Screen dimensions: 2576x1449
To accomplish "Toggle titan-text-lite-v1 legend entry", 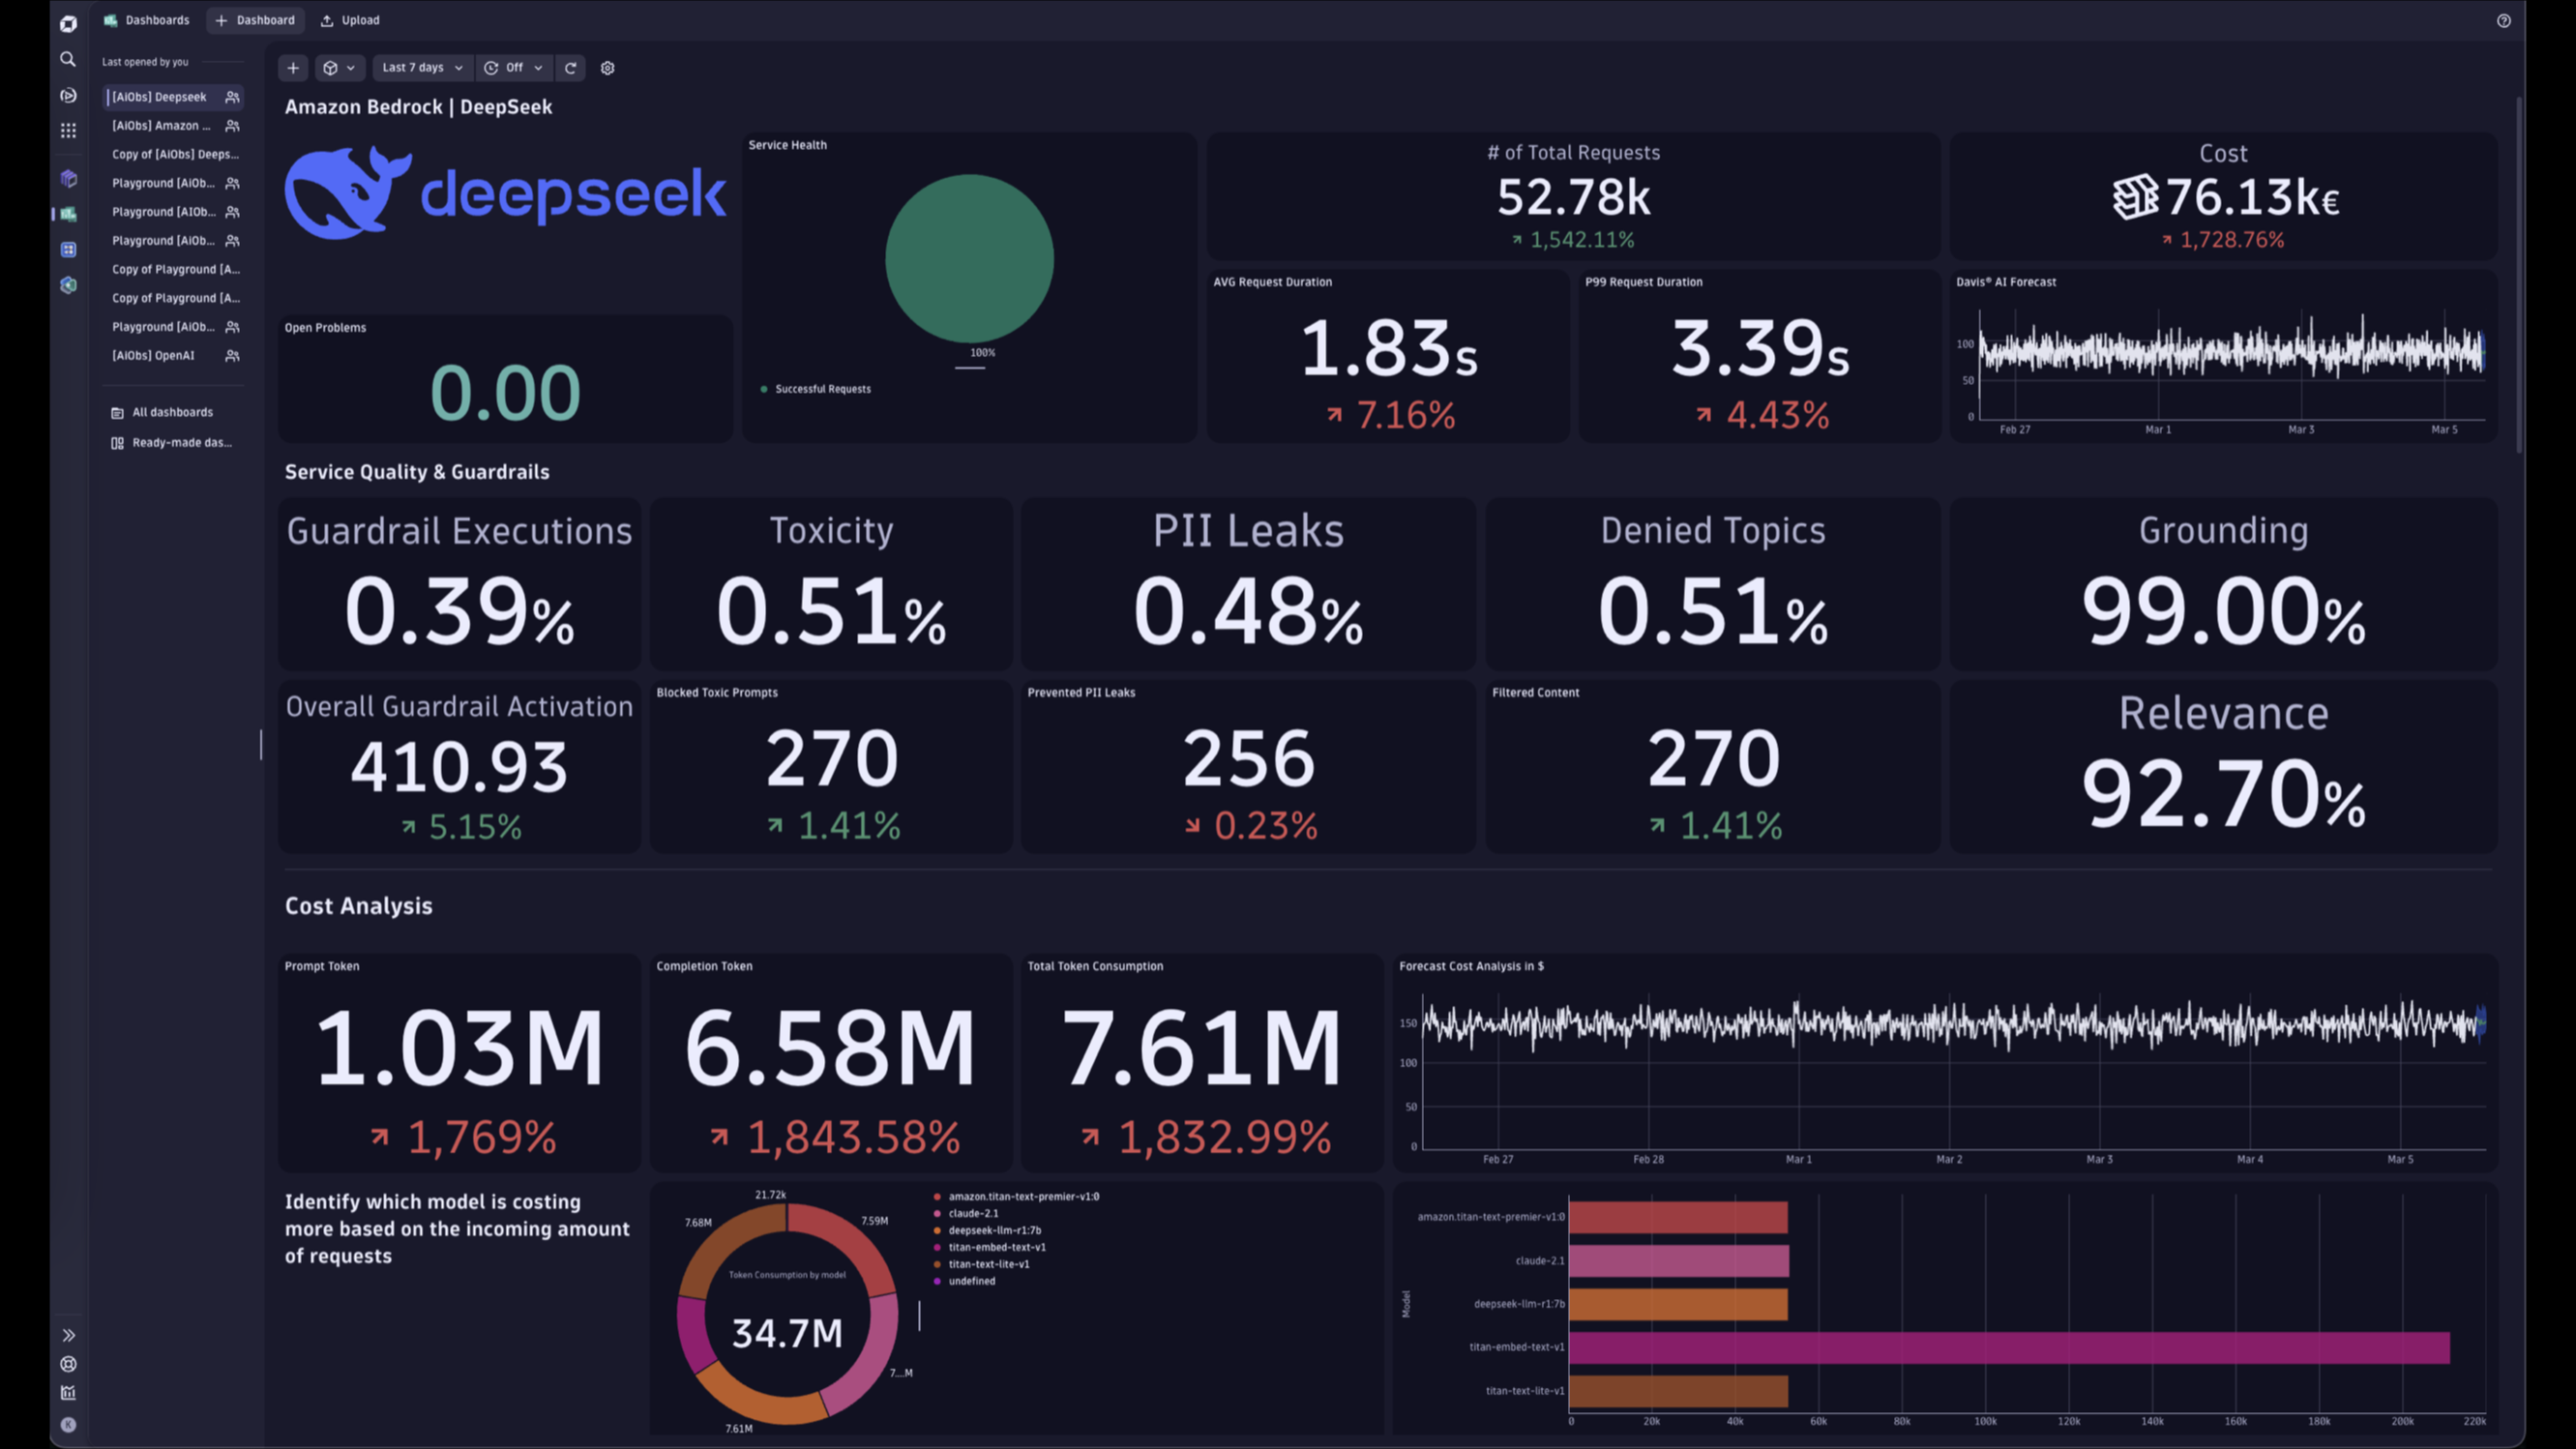I will (981, 1265).
